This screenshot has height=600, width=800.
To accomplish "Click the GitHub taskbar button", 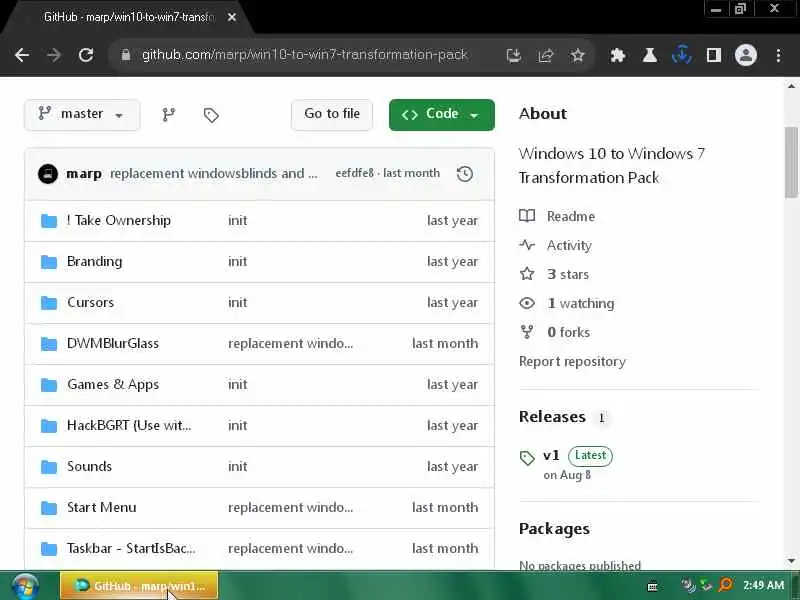I will tap(139, 586).
